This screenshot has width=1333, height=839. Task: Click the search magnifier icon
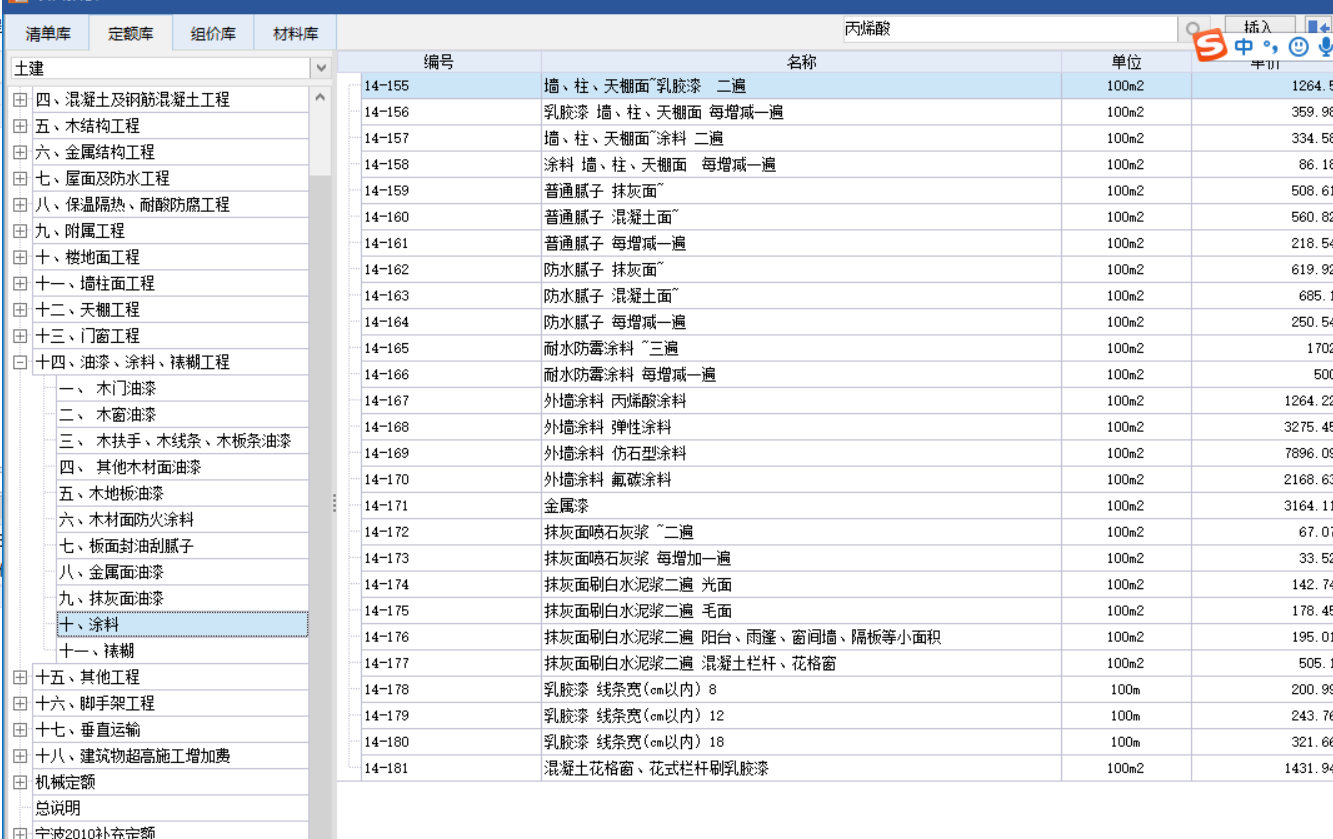(x=1192, y=30)
